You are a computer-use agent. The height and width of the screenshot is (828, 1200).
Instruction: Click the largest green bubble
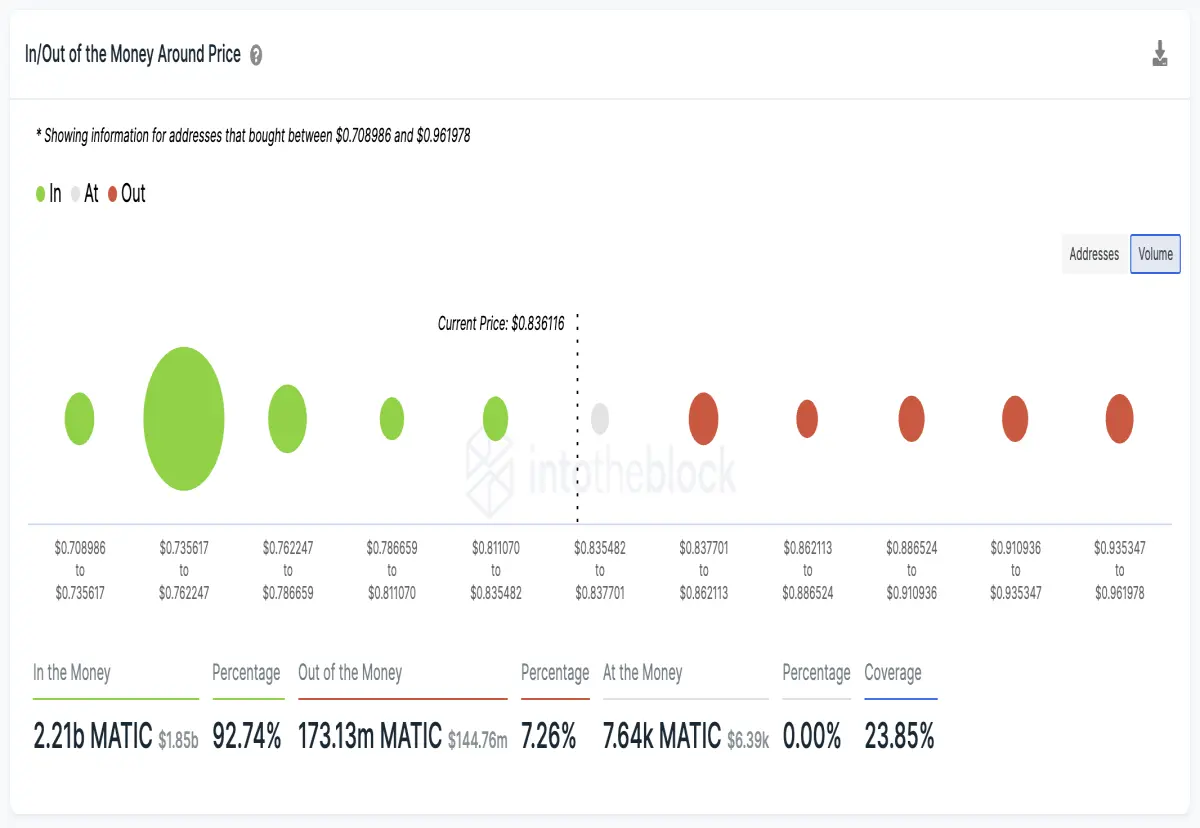[x=184, y=418]
